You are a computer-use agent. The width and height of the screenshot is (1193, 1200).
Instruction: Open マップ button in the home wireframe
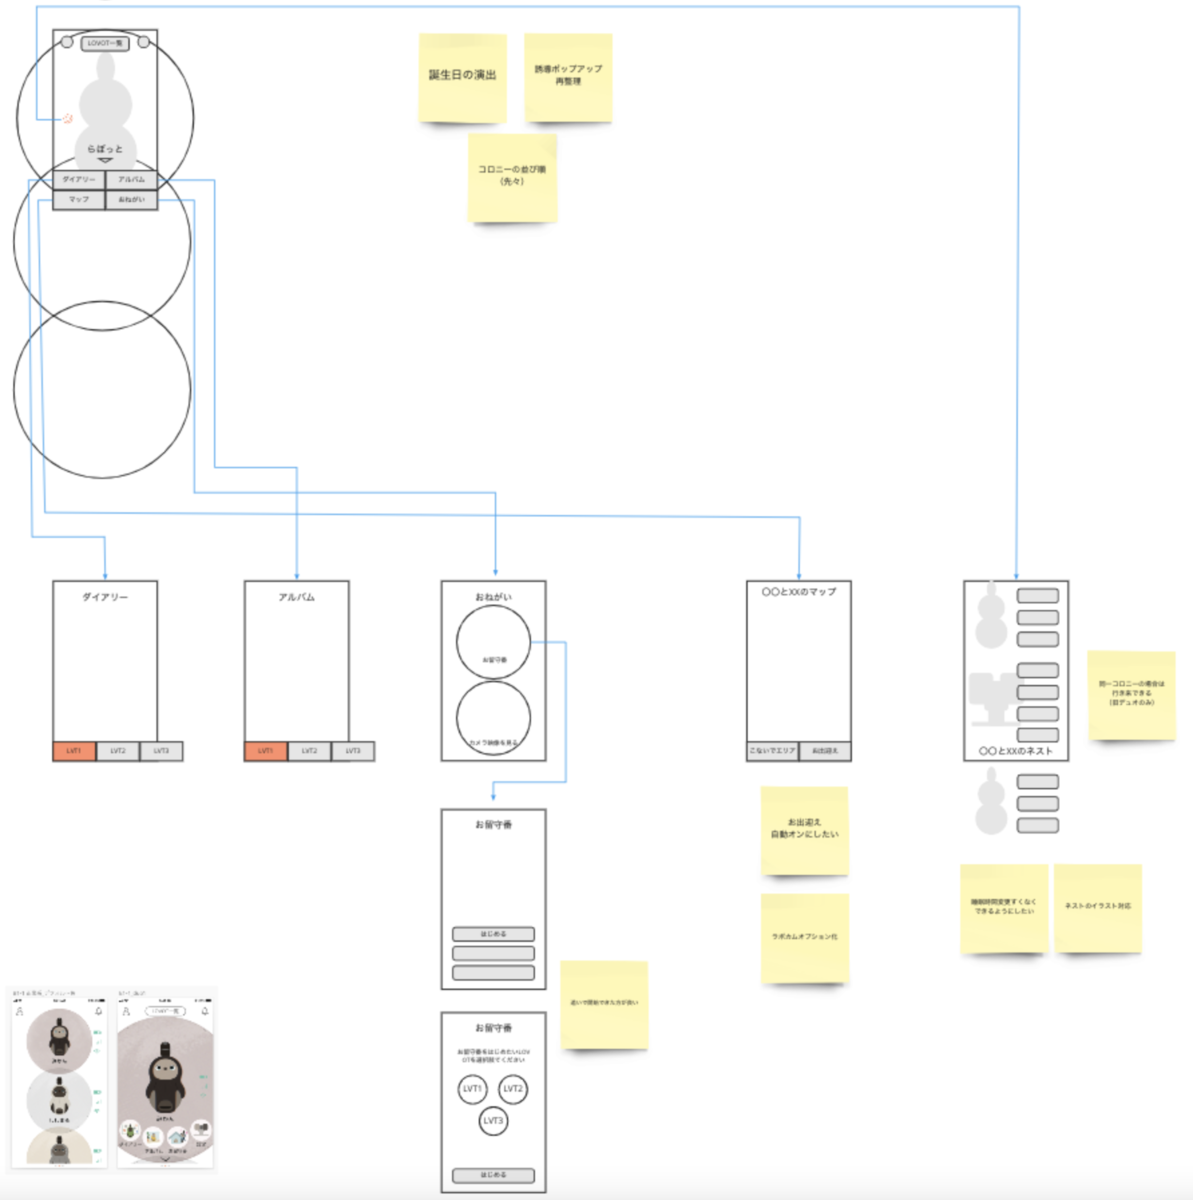(x=79, y=200)
